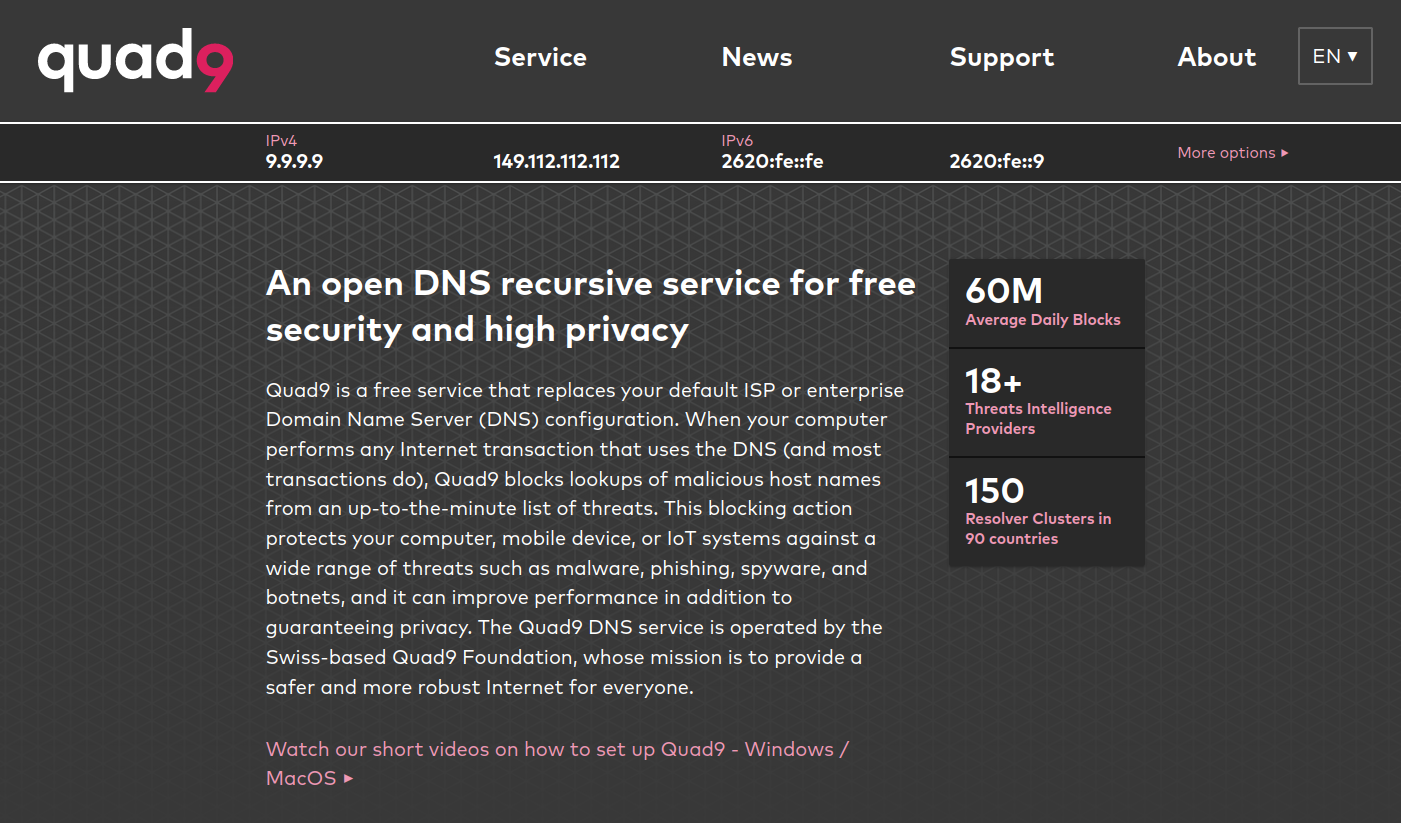
Task: Click the 2620:fe::fe IPv6 address
Action: click(x=772, y=161)
